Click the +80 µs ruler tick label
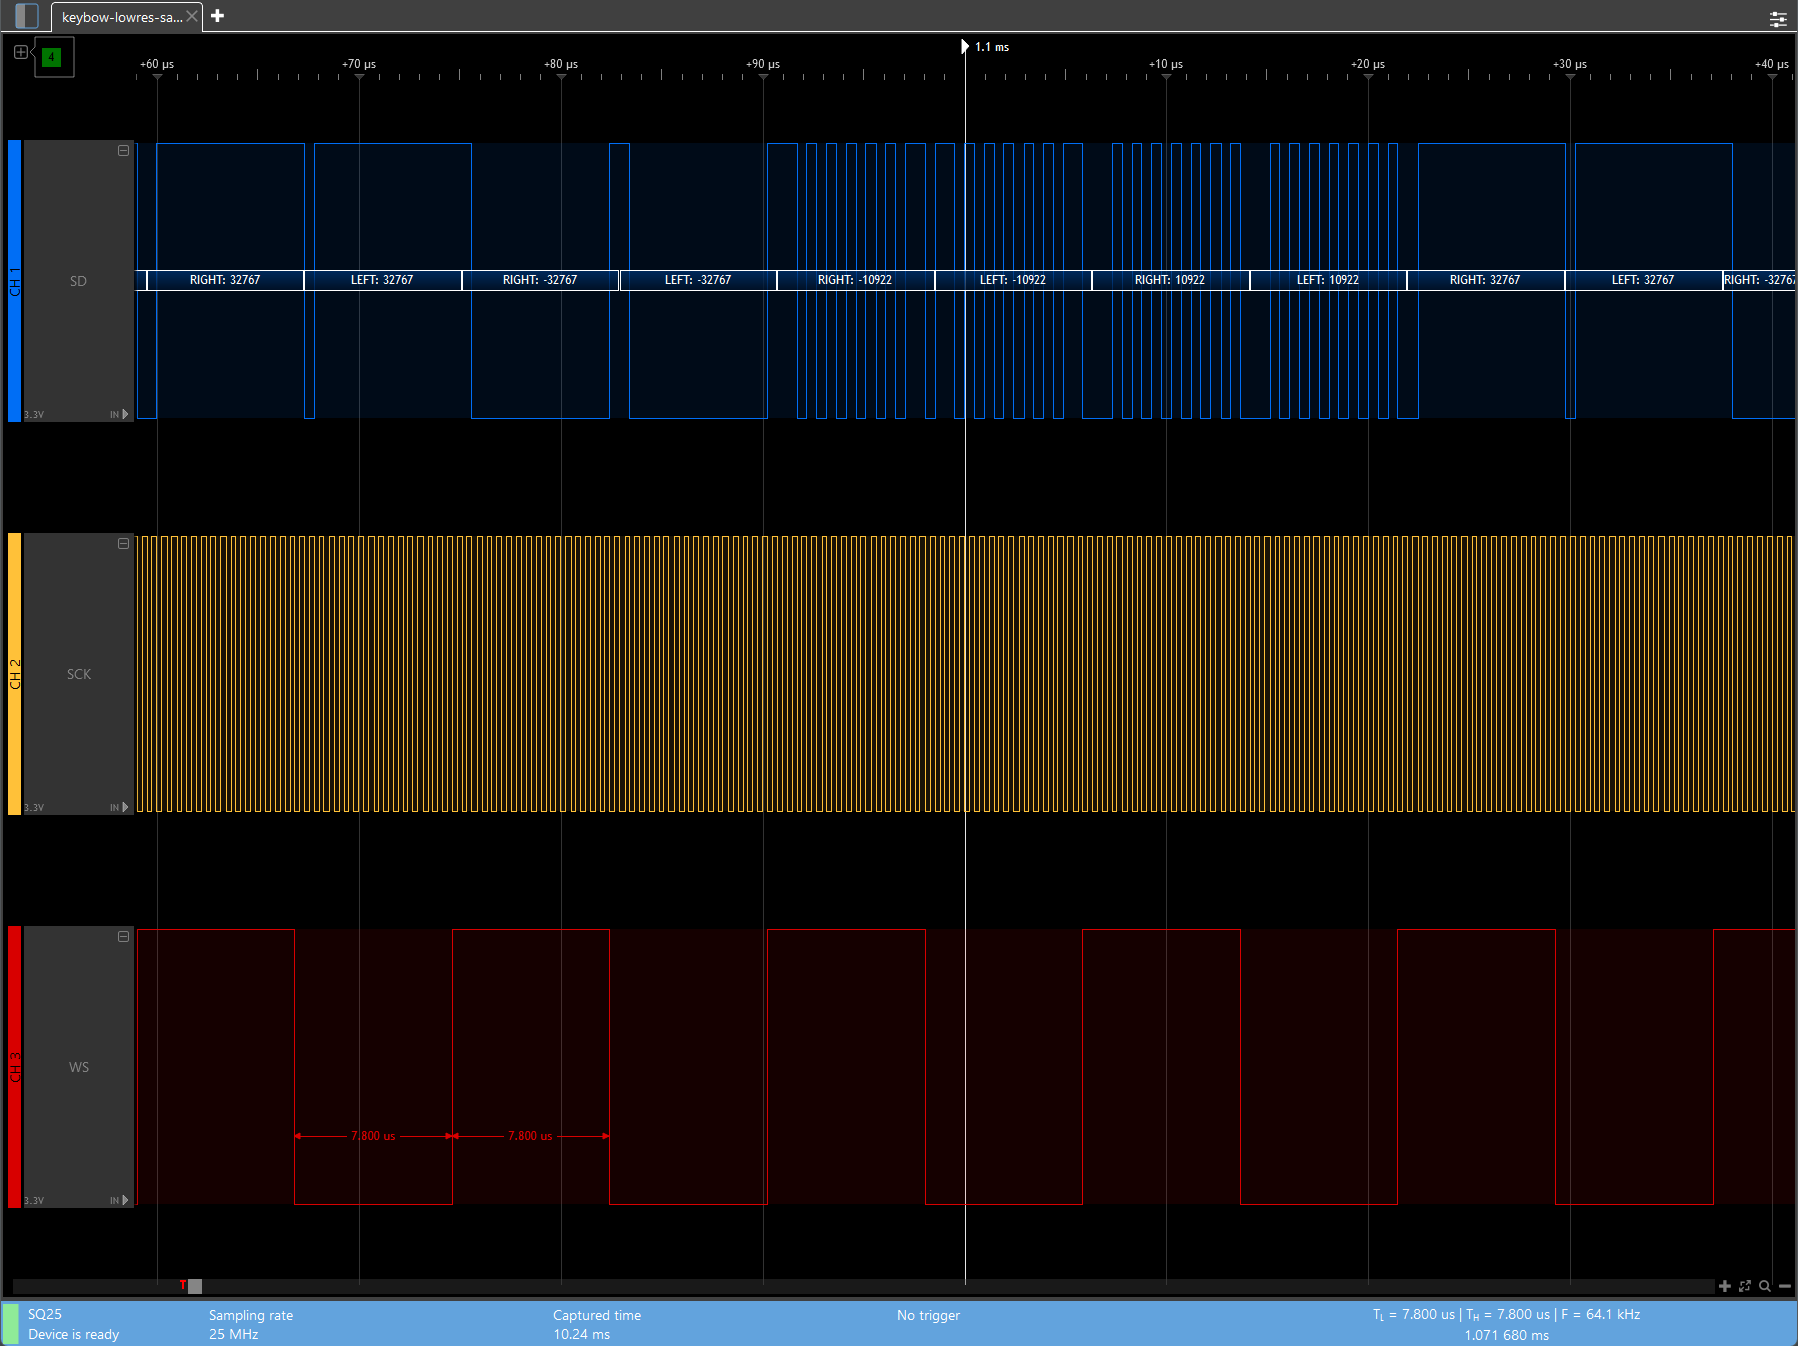Image resolution: width=1798 pixels, height=1346 pixels. [x=561, y=64]
